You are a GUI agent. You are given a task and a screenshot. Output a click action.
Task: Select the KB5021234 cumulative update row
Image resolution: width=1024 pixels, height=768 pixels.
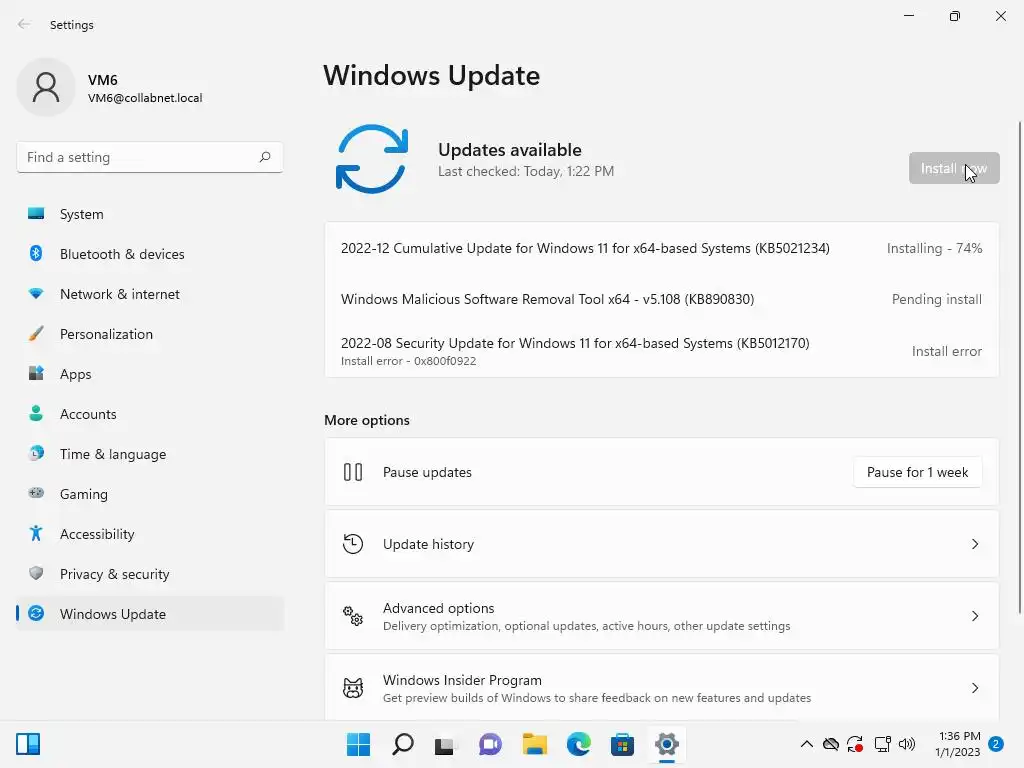(662, 248)
